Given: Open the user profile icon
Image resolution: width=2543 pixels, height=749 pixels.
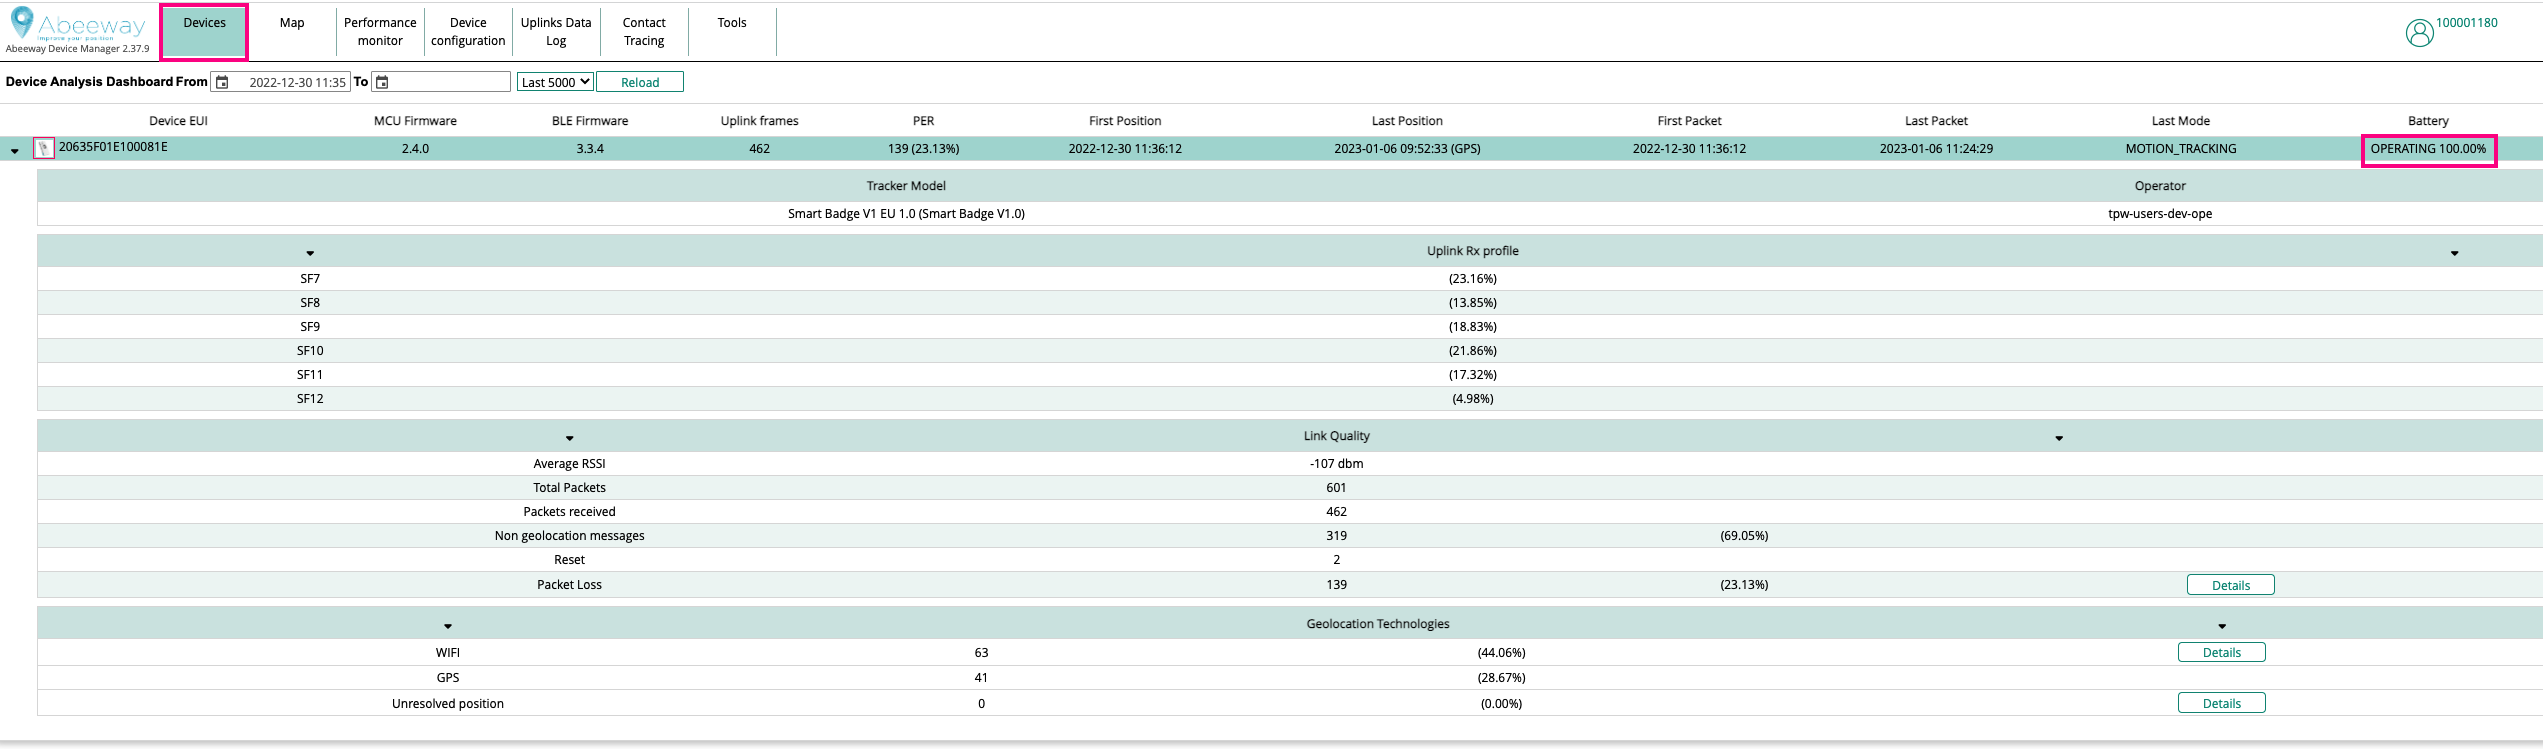Looking at the screenshot, I should (2419, 34).
